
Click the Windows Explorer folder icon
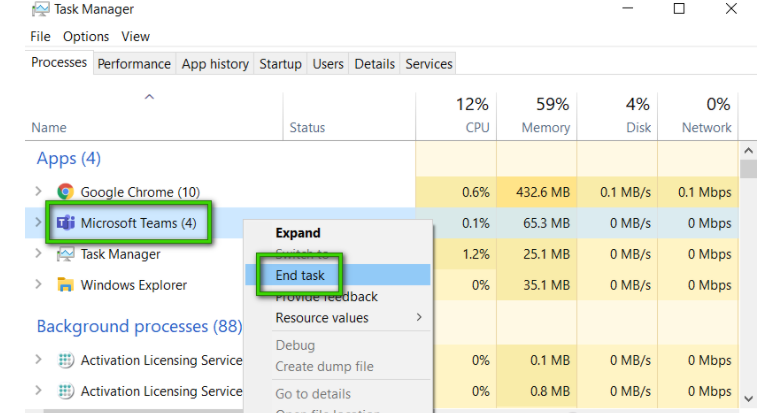65,285
